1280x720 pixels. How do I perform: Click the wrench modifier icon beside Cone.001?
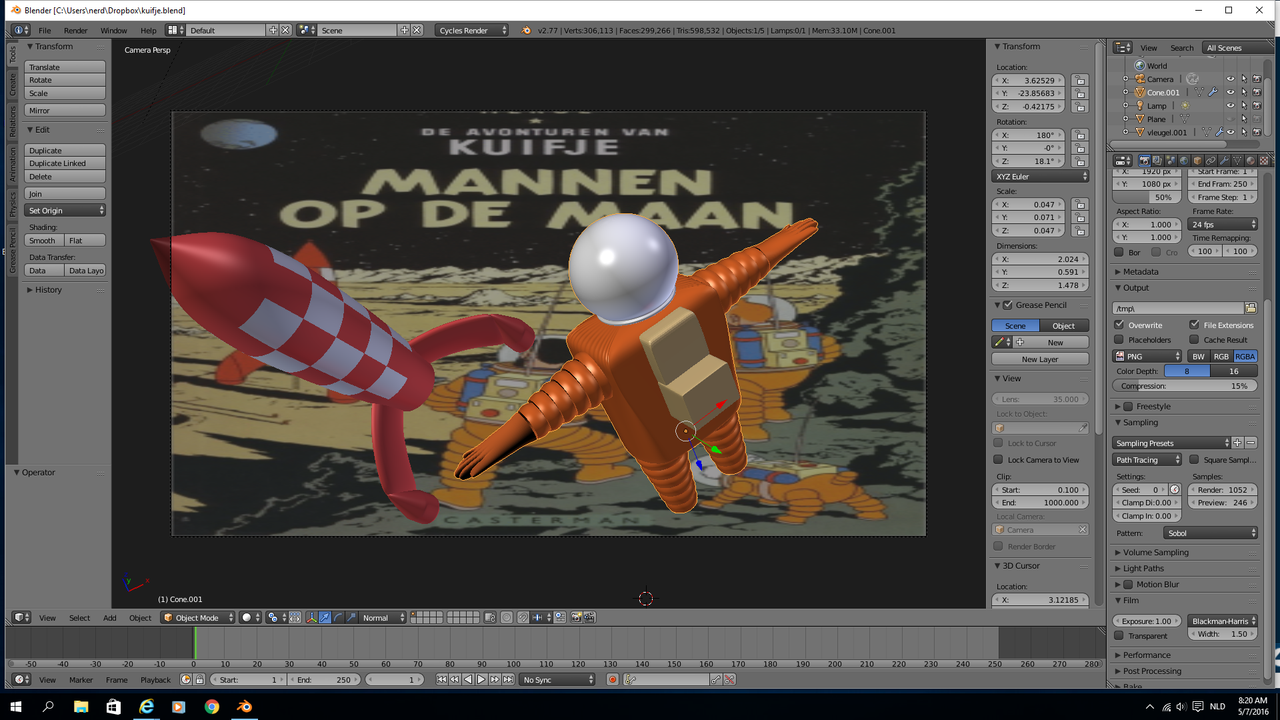click(1213, 92)
